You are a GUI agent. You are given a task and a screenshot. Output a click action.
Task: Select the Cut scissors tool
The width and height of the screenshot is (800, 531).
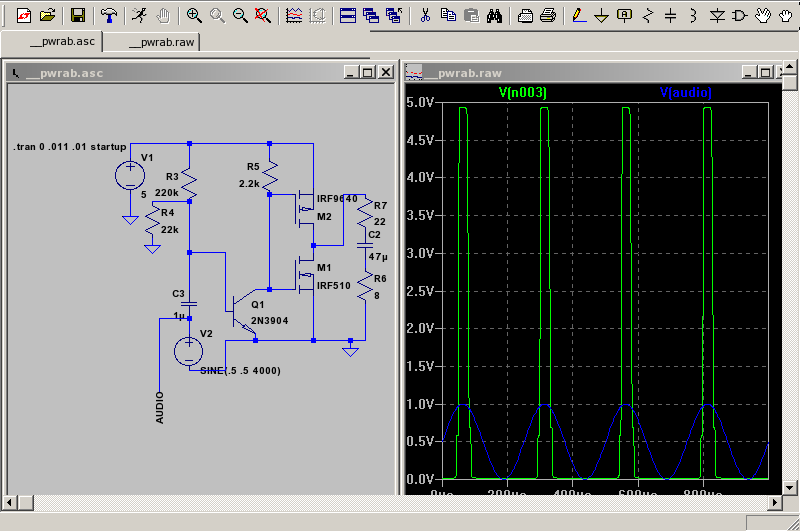tap(425, 15)
